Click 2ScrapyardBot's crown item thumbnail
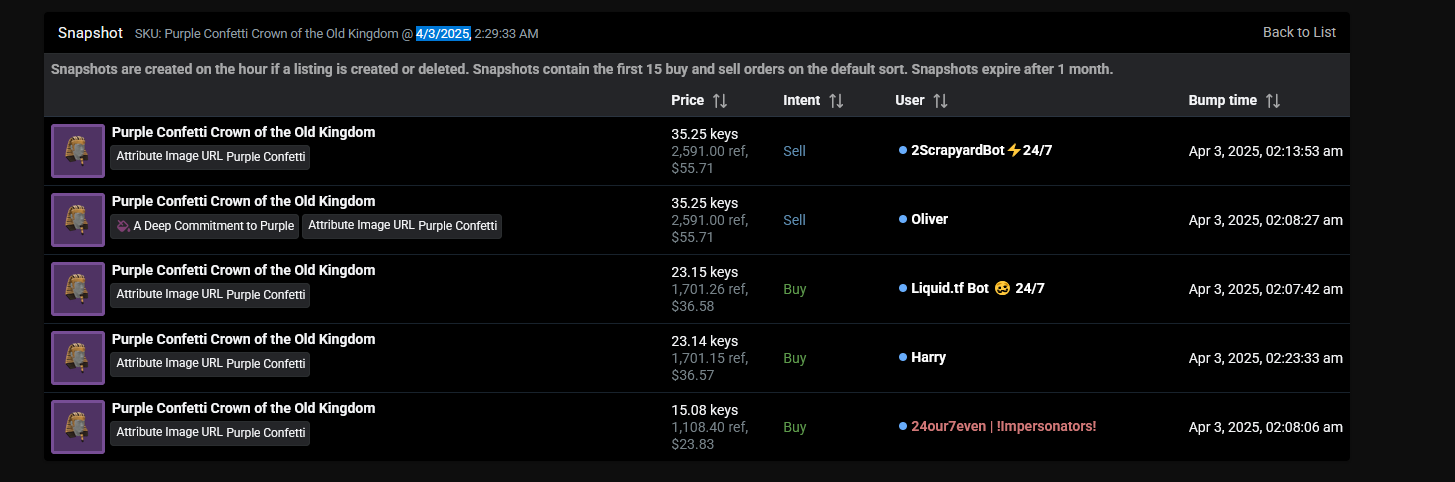Image resolution: width=1455 pixels, height=482 pixels. click(78, 151)
